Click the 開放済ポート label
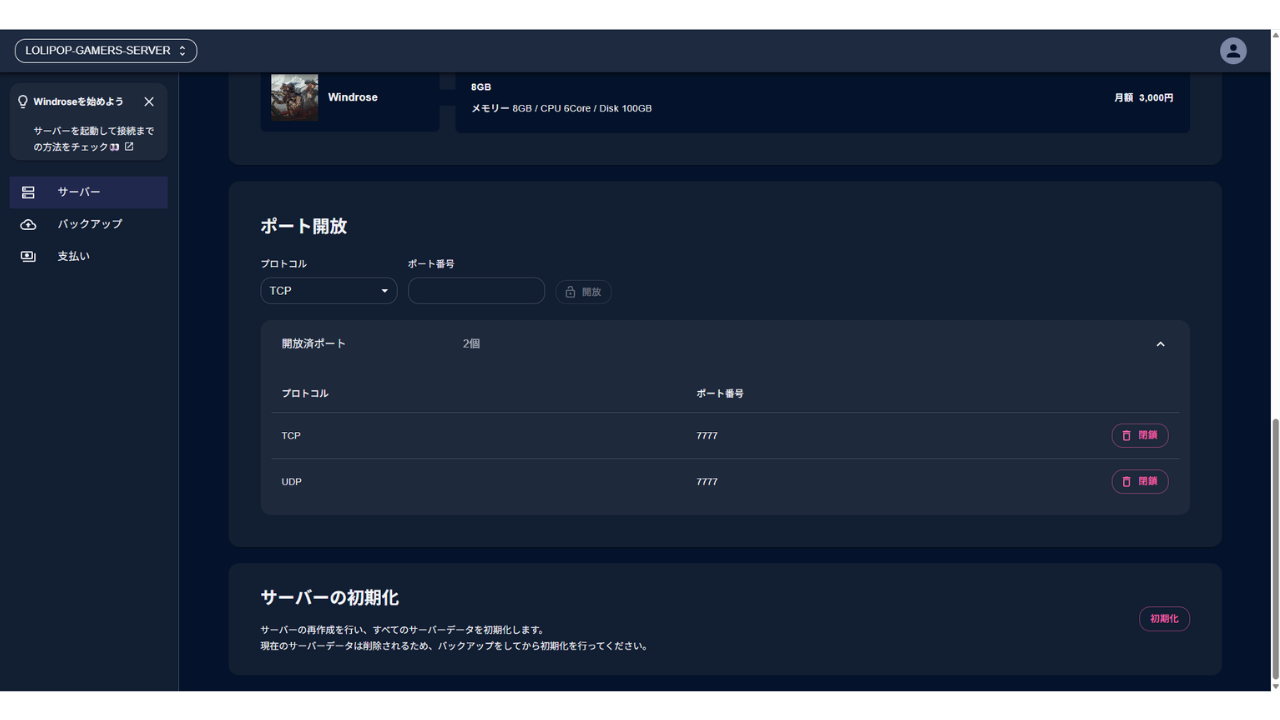 pos(314,344)
